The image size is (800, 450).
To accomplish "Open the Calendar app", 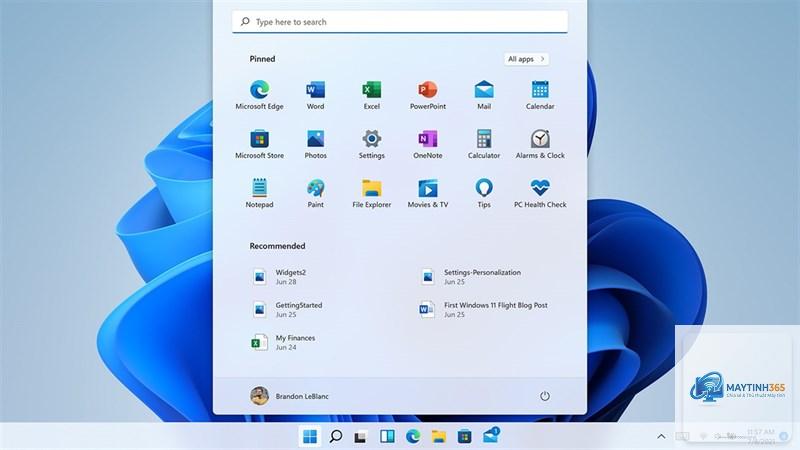I will 540,95.
